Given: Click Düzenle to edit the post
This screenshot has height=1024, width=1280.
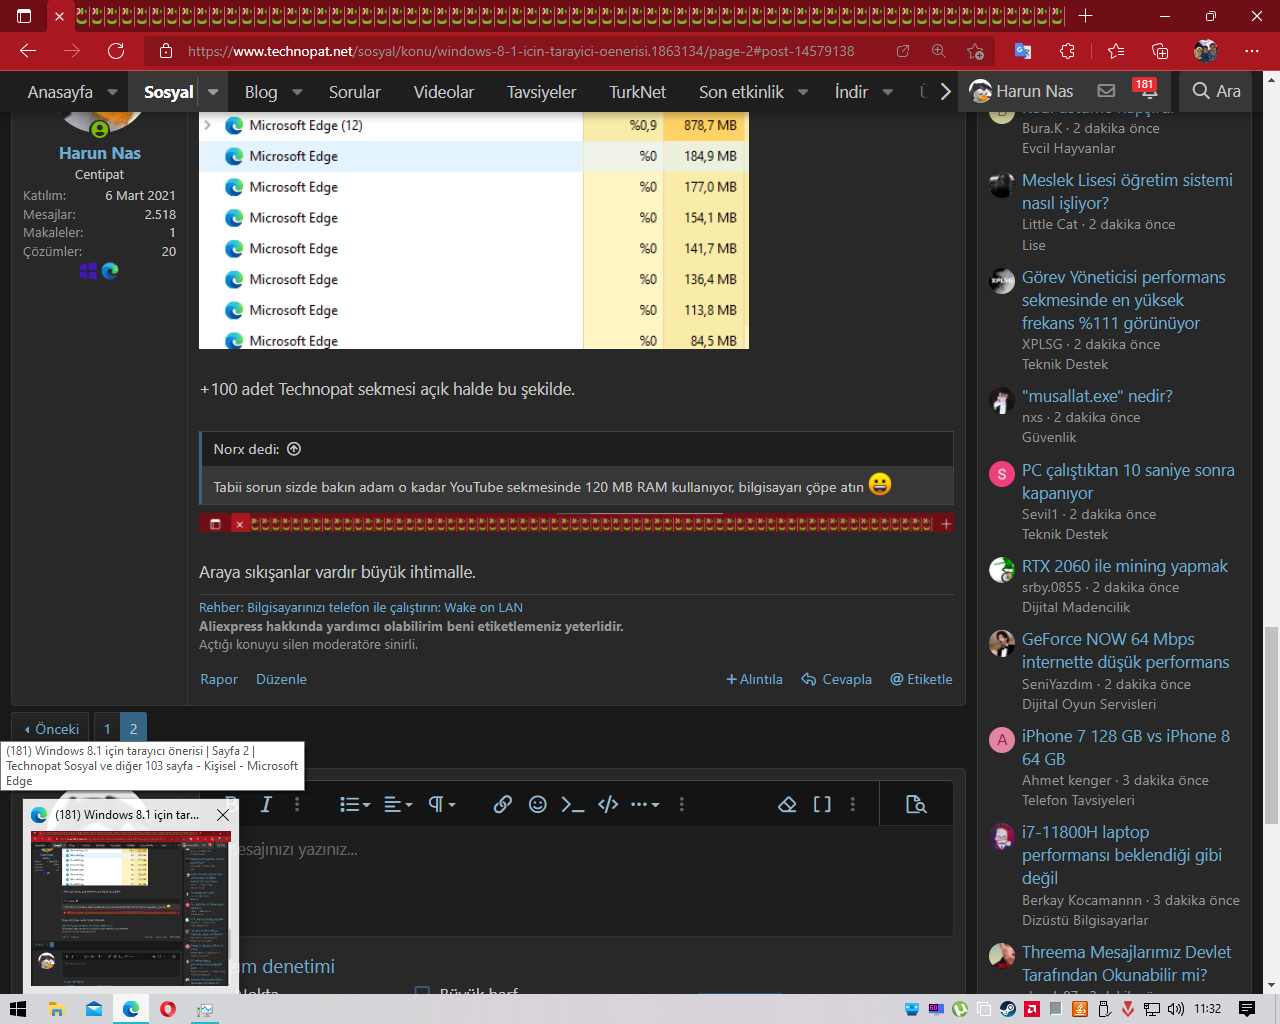Looking at the screenshot, I should point(281,679).
